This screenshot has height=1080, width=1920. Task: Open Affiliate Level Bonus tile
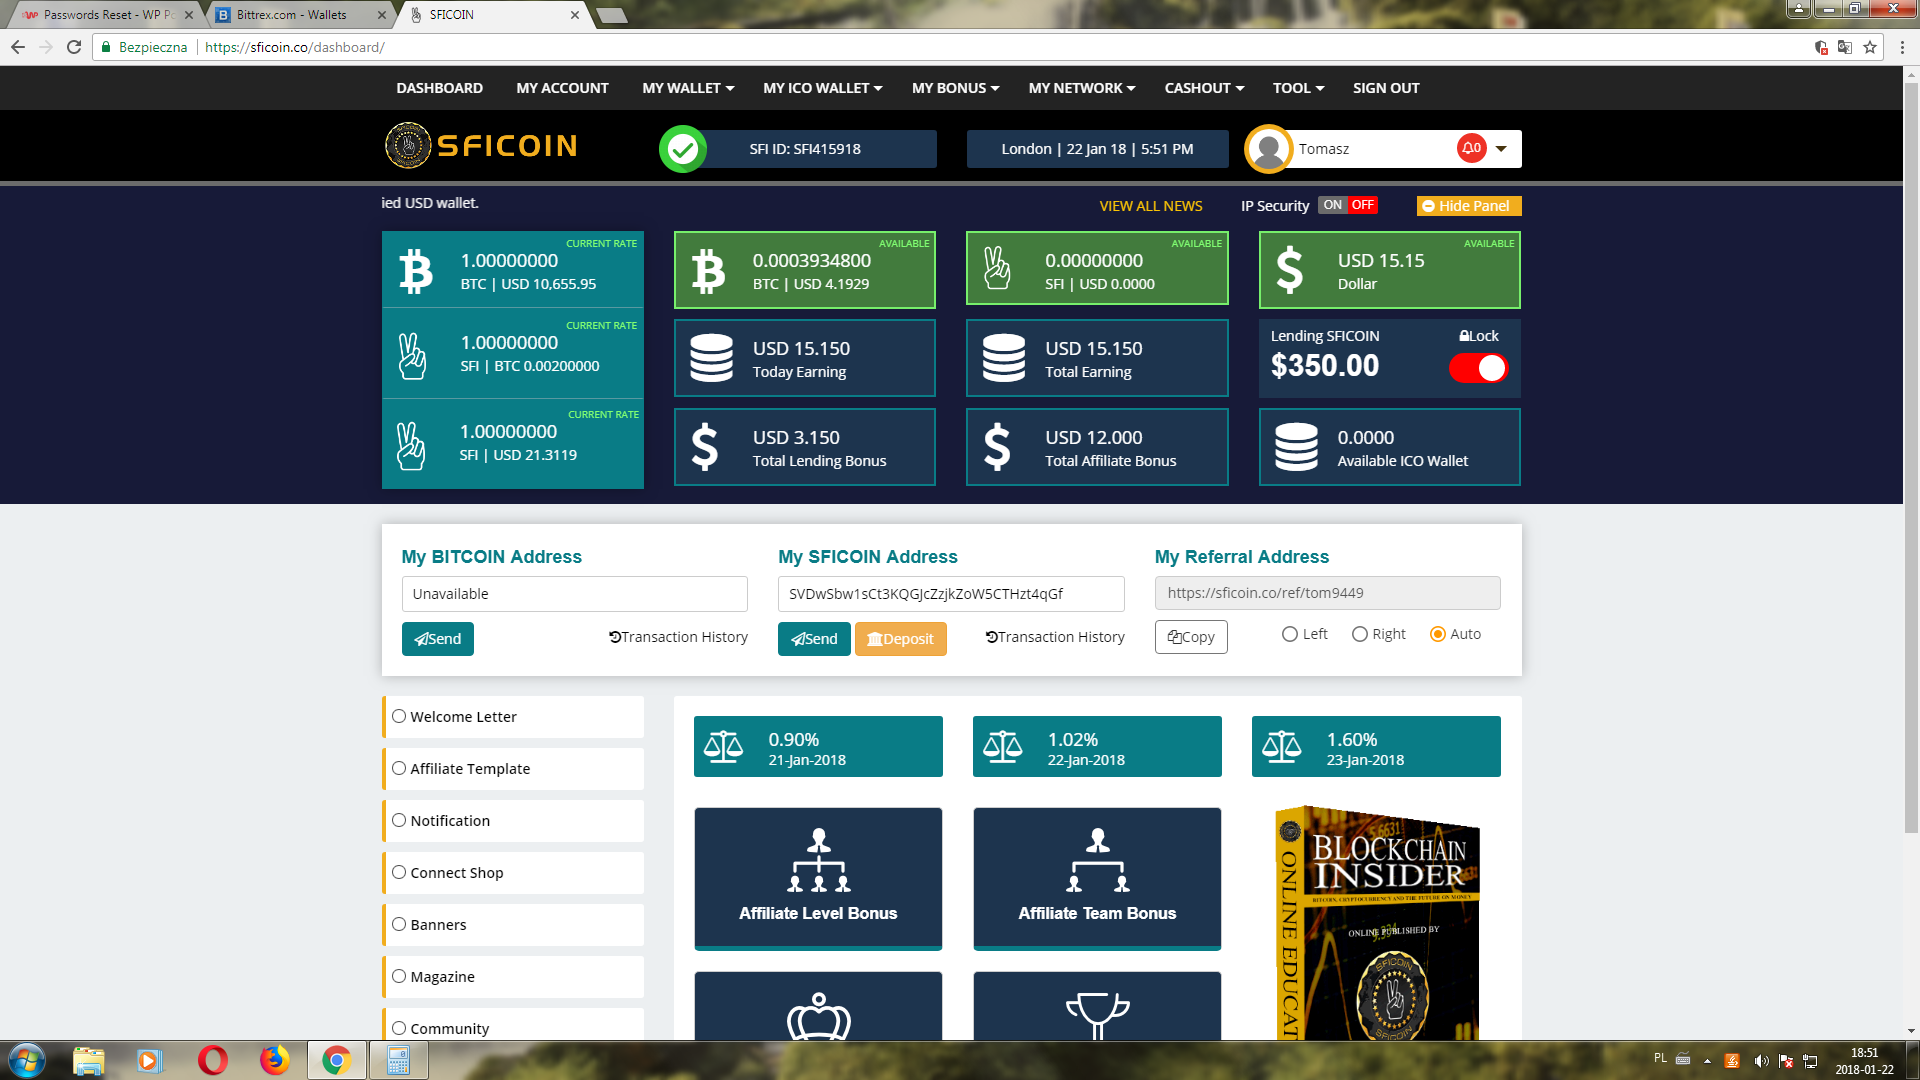click(818, 878)
